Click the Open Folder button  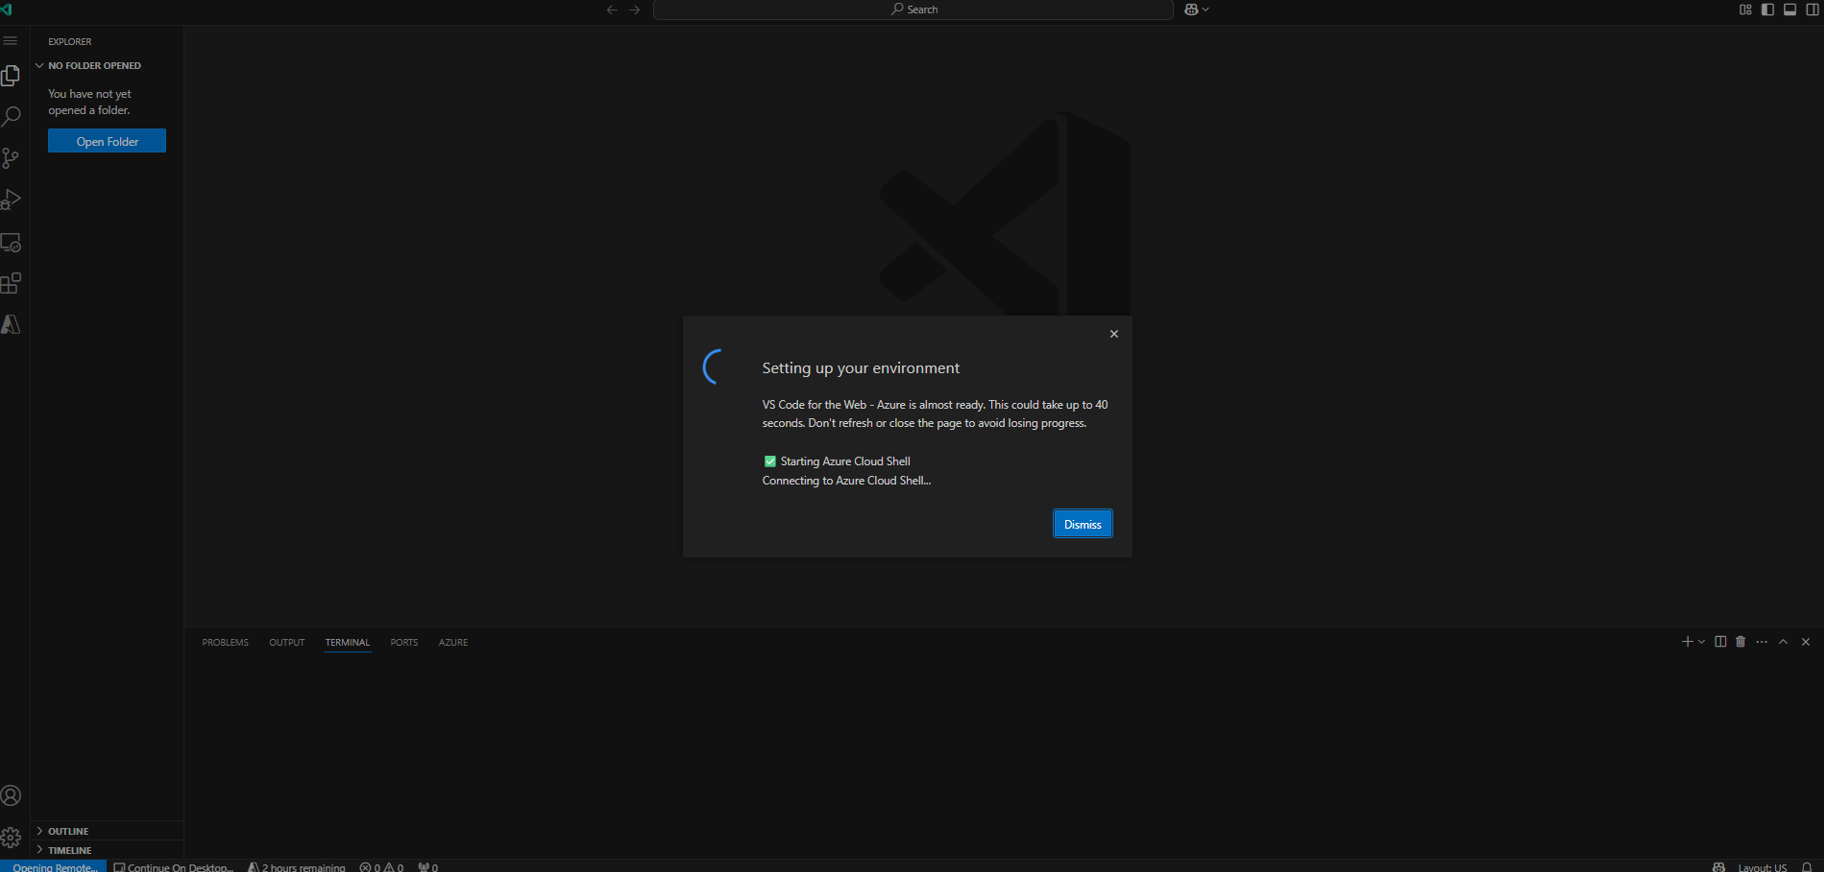(107, 141)
